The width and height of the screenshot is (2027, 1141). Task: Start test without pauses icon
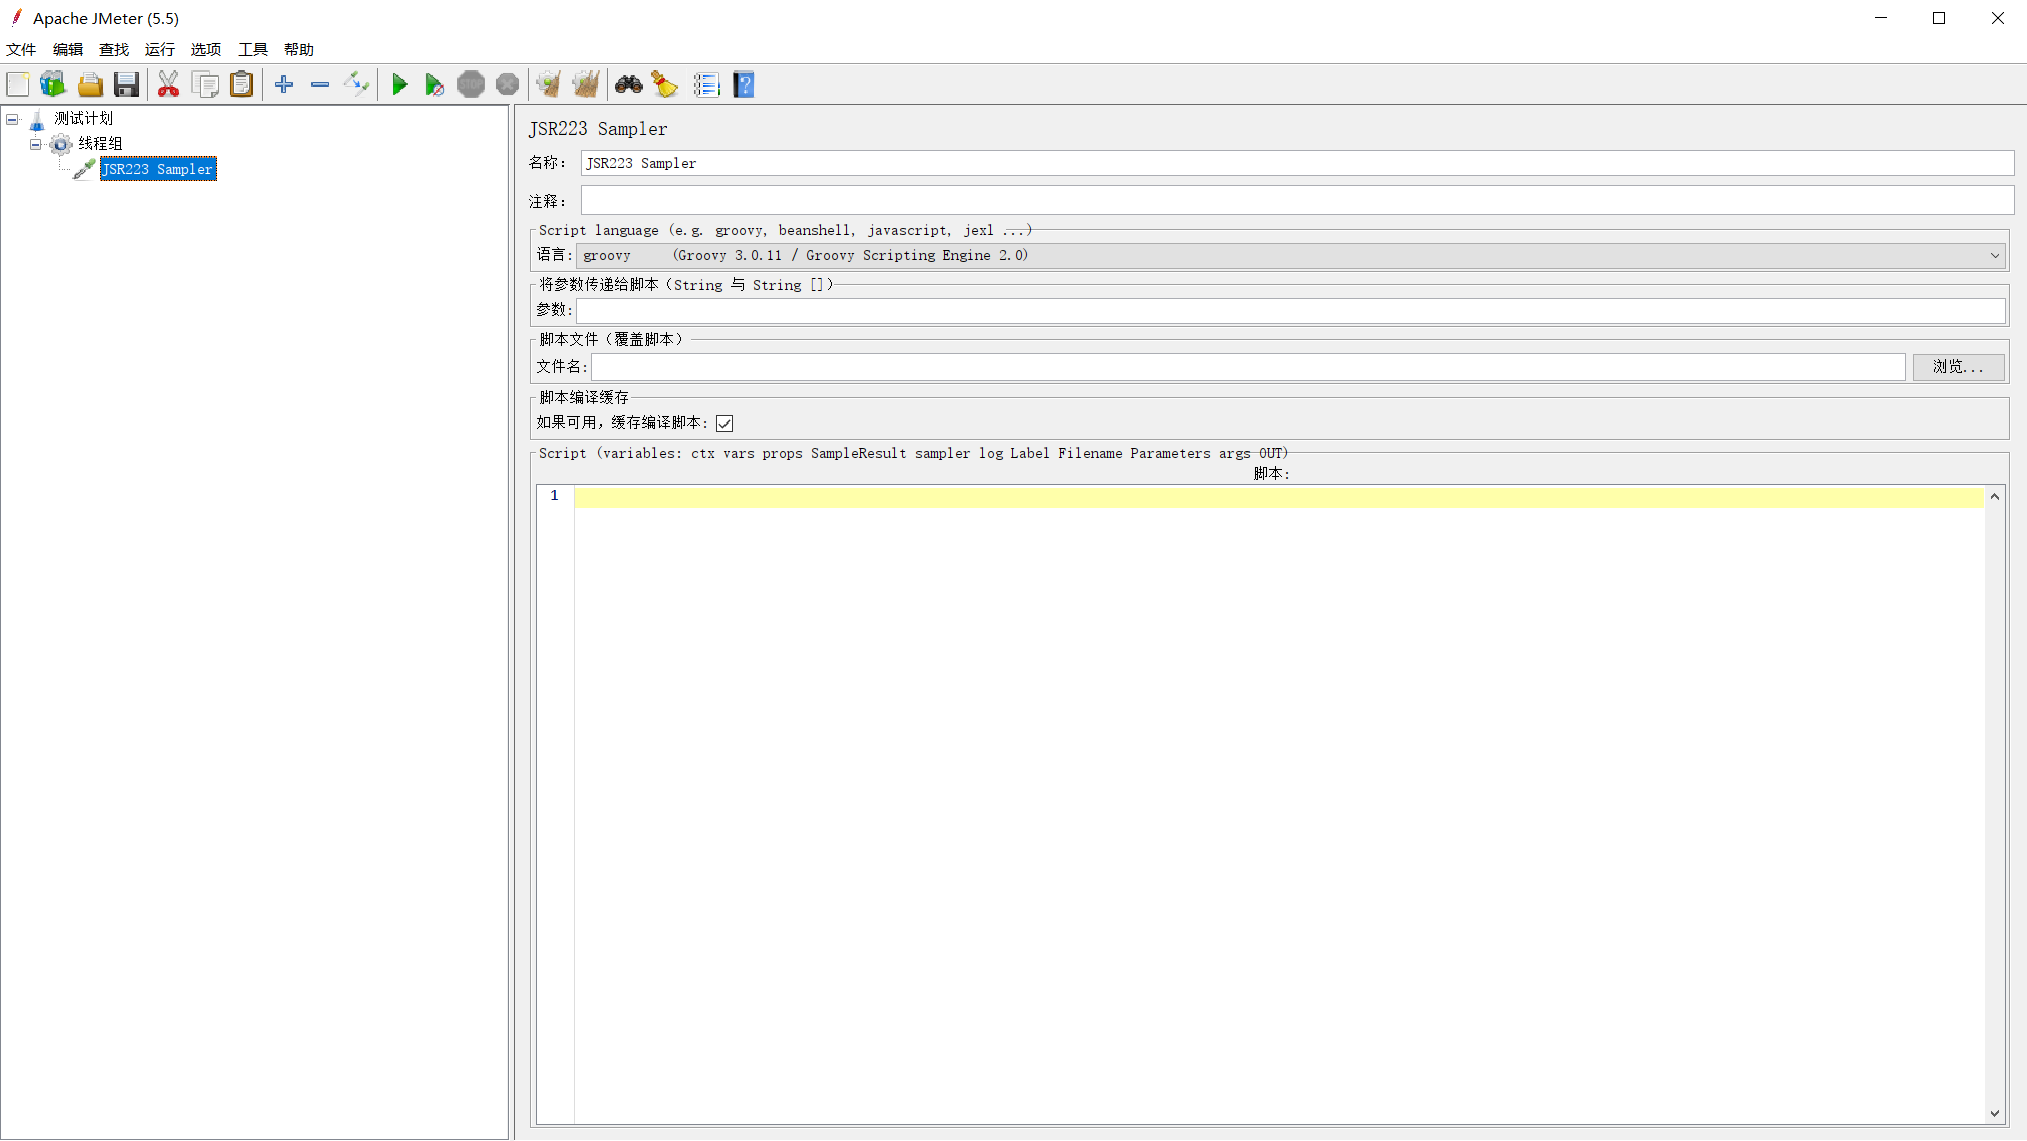tap(434, 85)
